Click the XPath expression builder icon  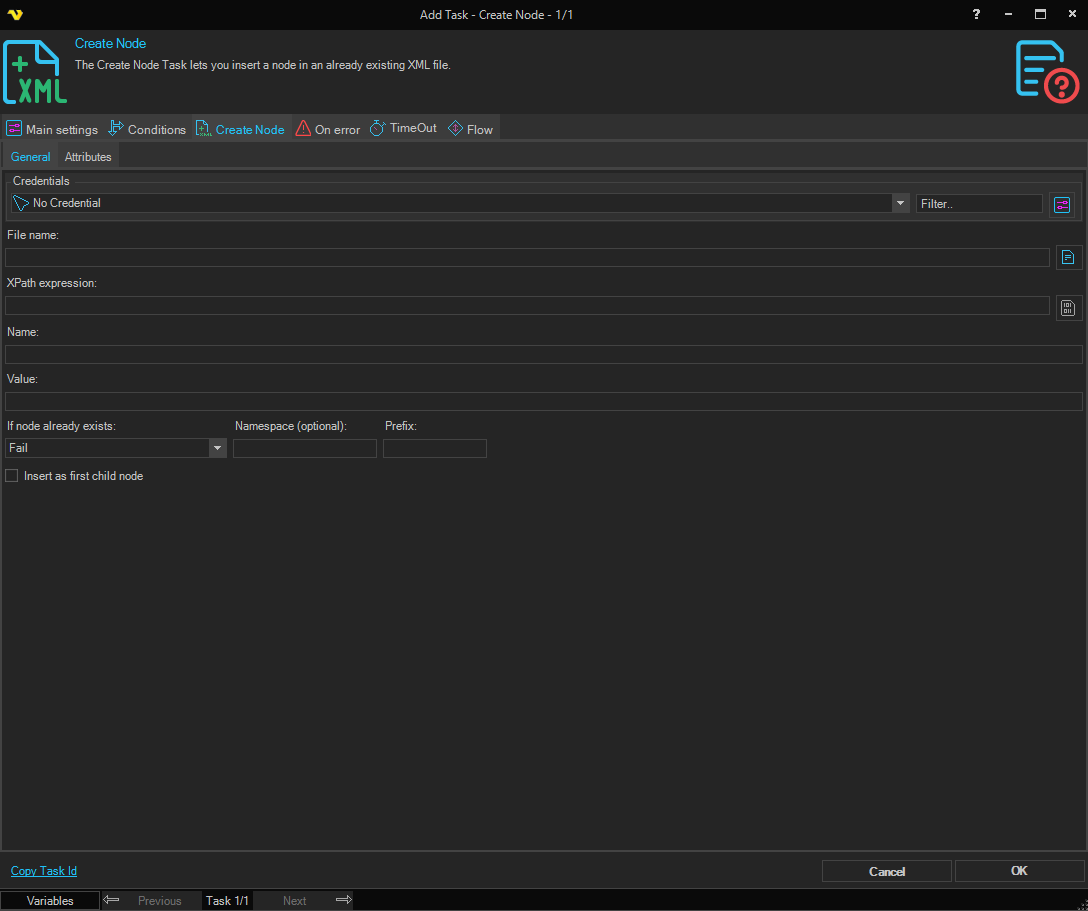[1069, 307]
